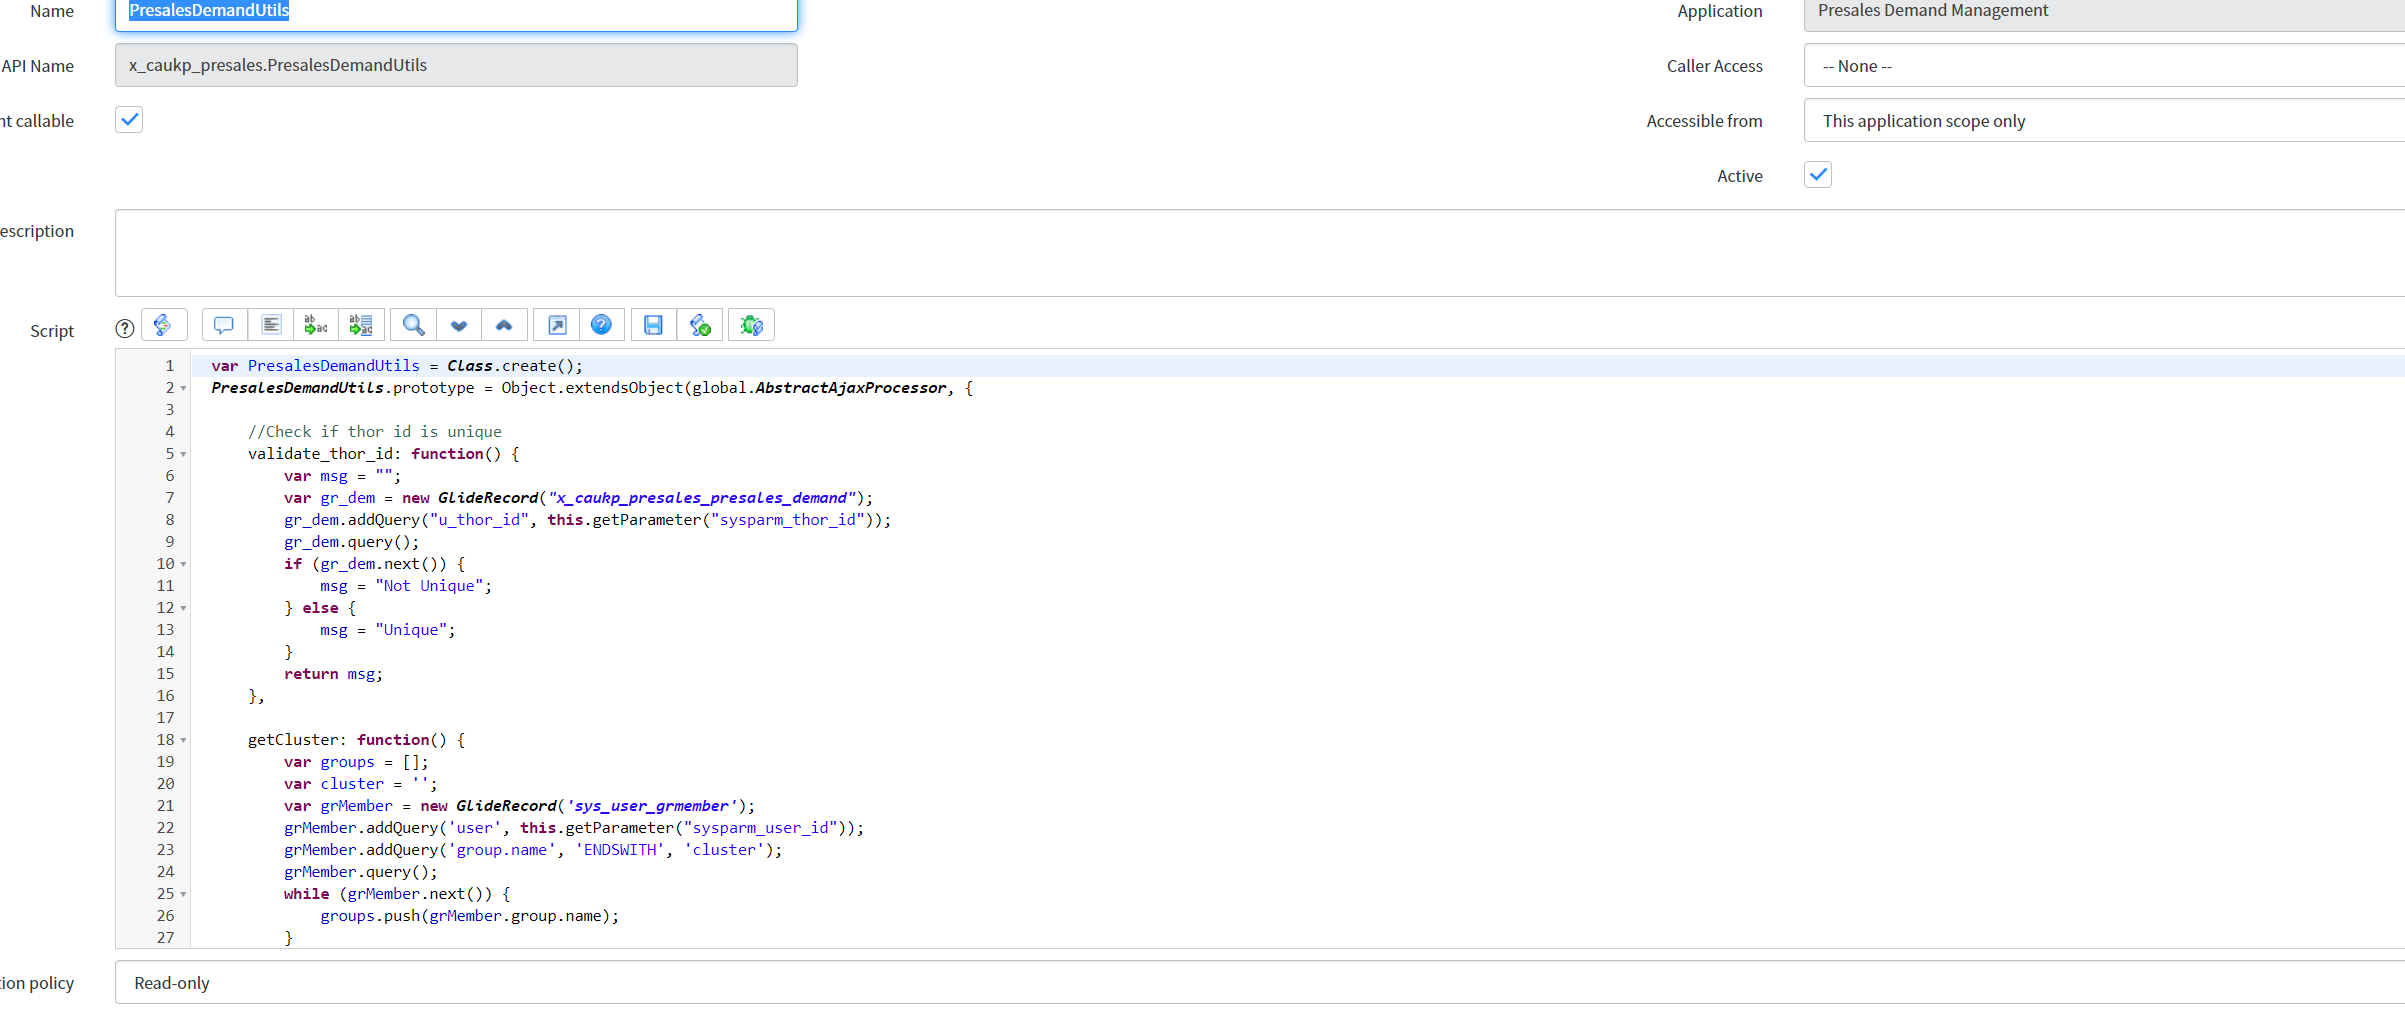Click the API Name field
Viewport: 2405px width, 1029px height.
(x=456, y=65)
